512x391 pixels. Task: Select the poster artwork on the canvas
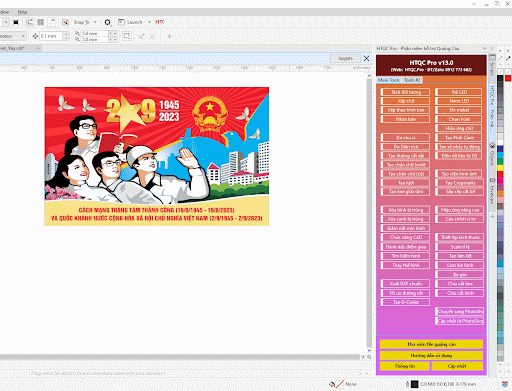(x=157, y=156)
